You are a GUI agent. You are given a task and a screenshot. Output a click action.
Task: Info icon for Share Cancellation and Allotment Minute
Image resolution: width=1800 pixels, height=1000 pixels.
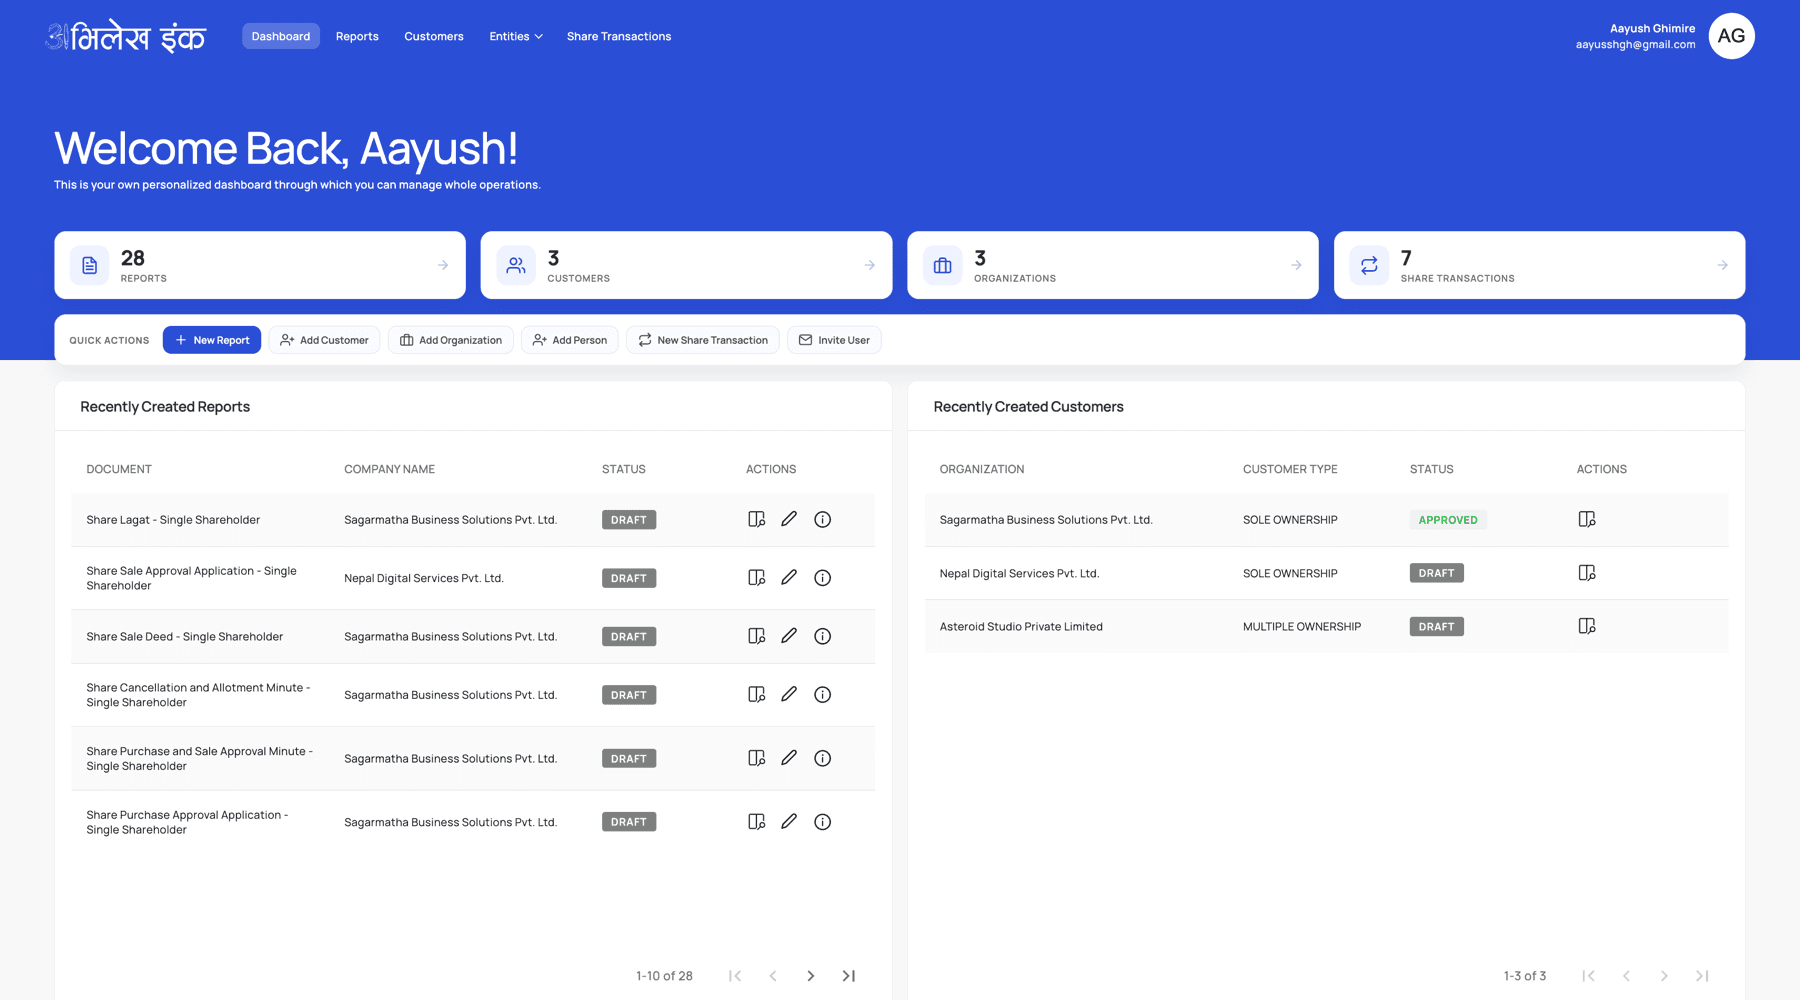[822, 694]
